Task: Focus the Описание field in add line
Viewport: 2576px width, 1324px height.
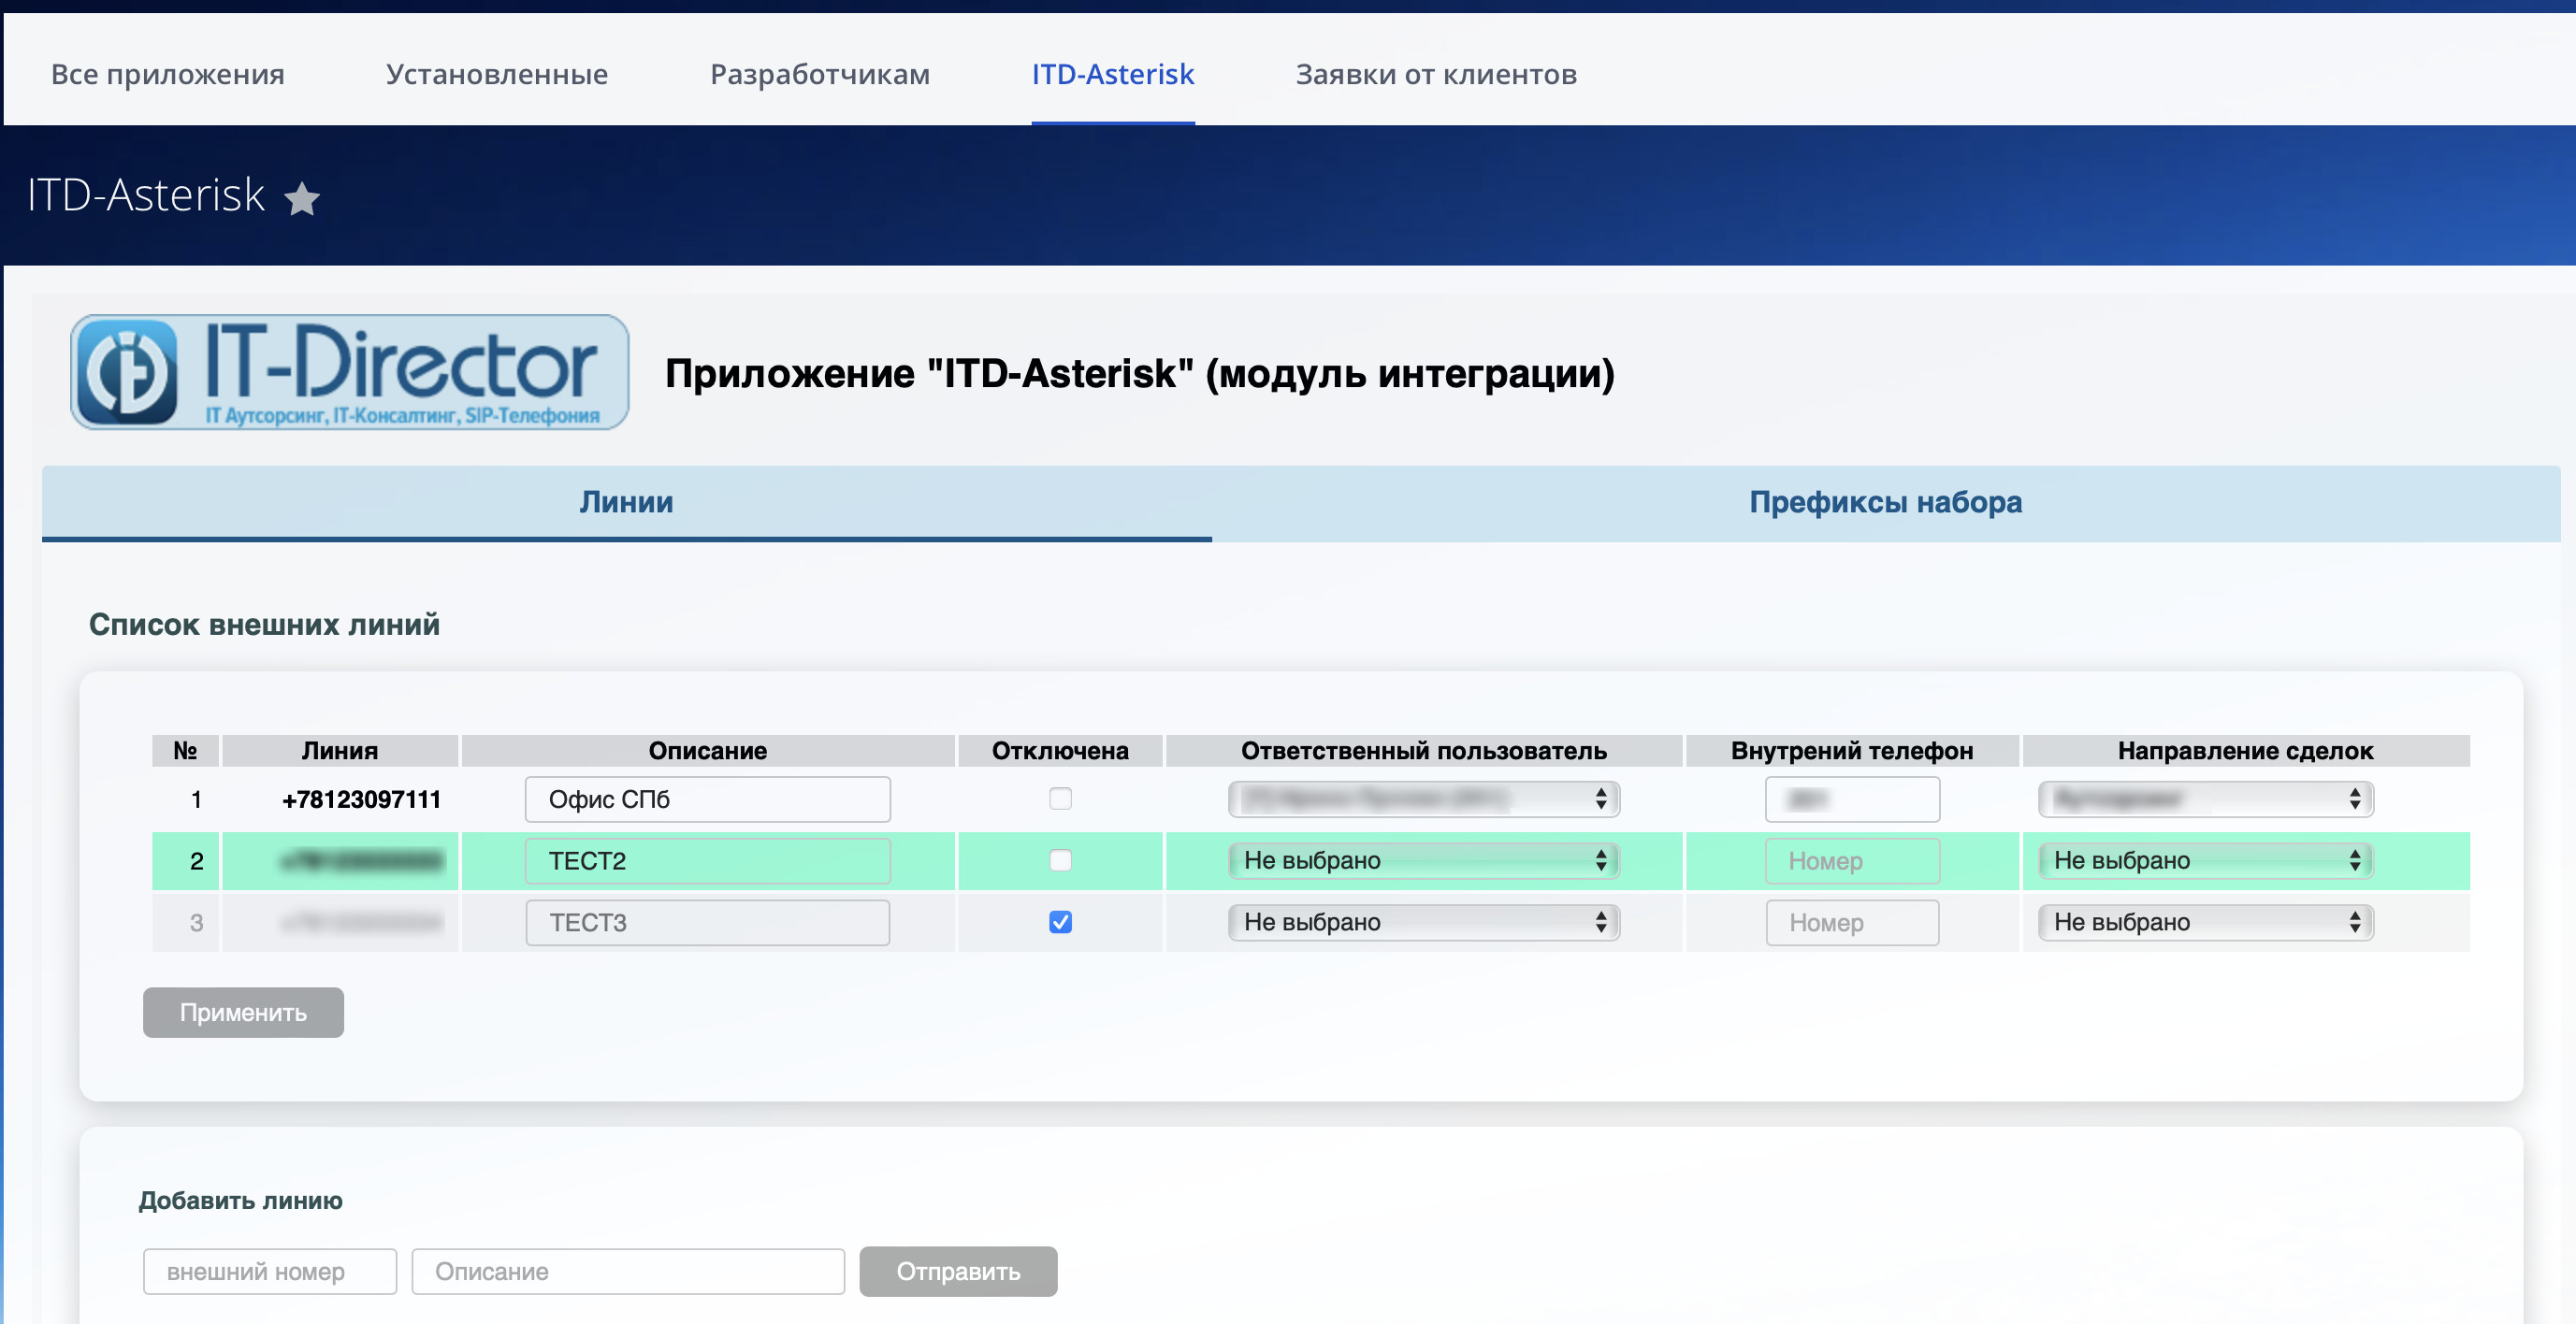Action: coord(627,1271)
